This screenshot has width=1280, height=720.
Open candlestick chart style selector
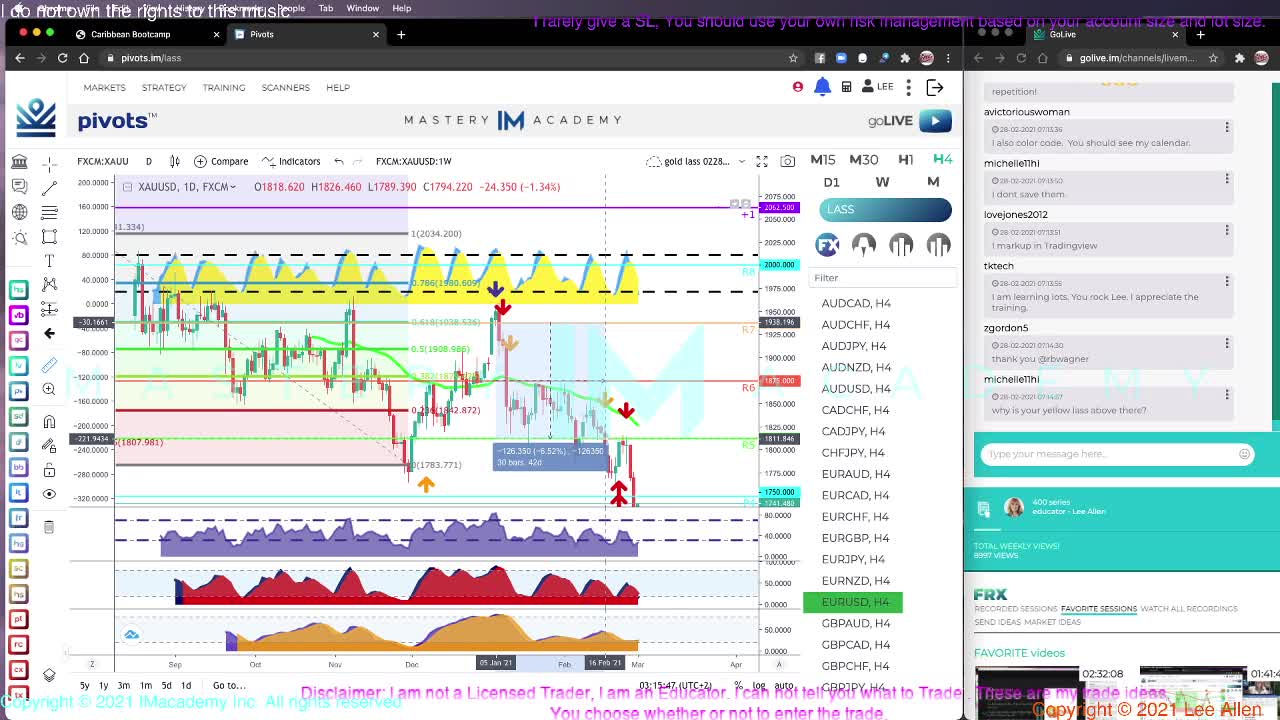coord(175,161)
